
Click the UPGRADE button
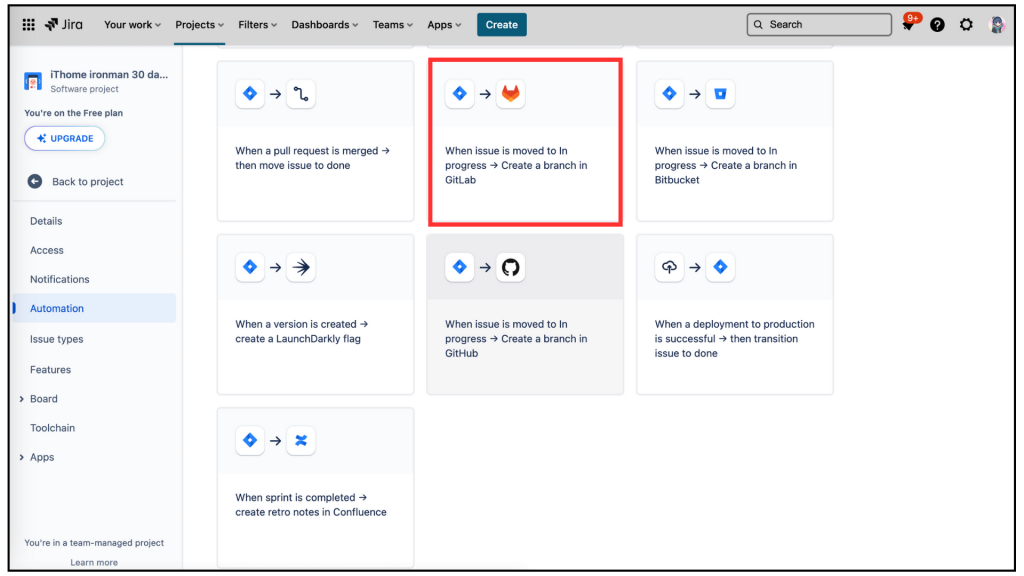[65, 138]
